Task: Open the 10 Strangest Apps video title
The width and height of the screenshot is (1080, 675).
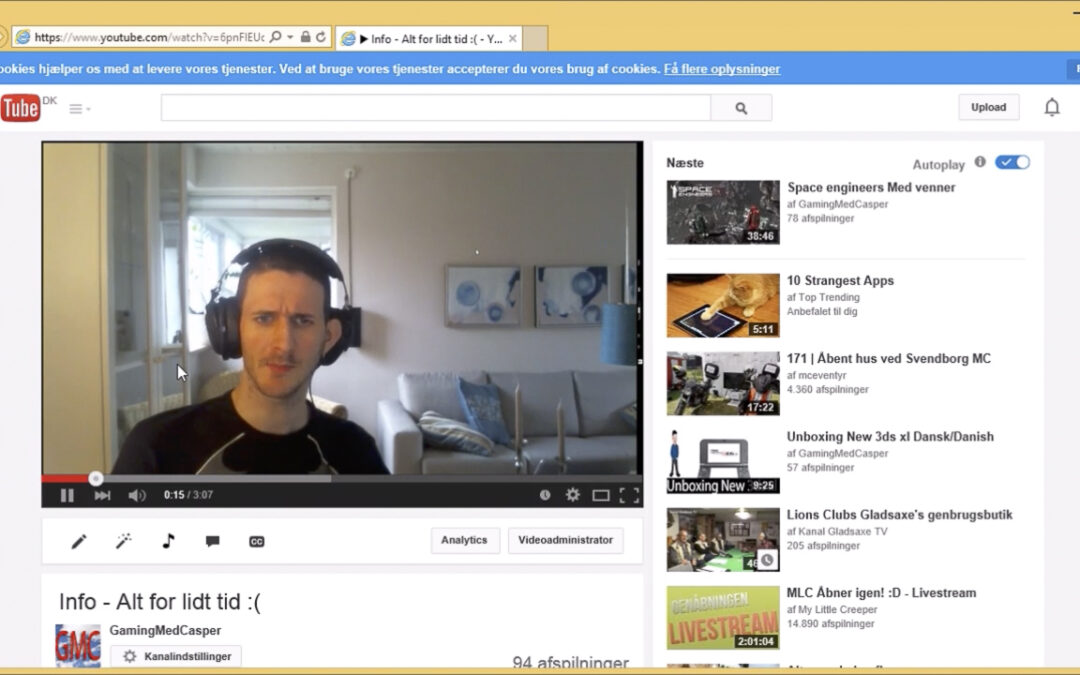Action: point(840,280)
